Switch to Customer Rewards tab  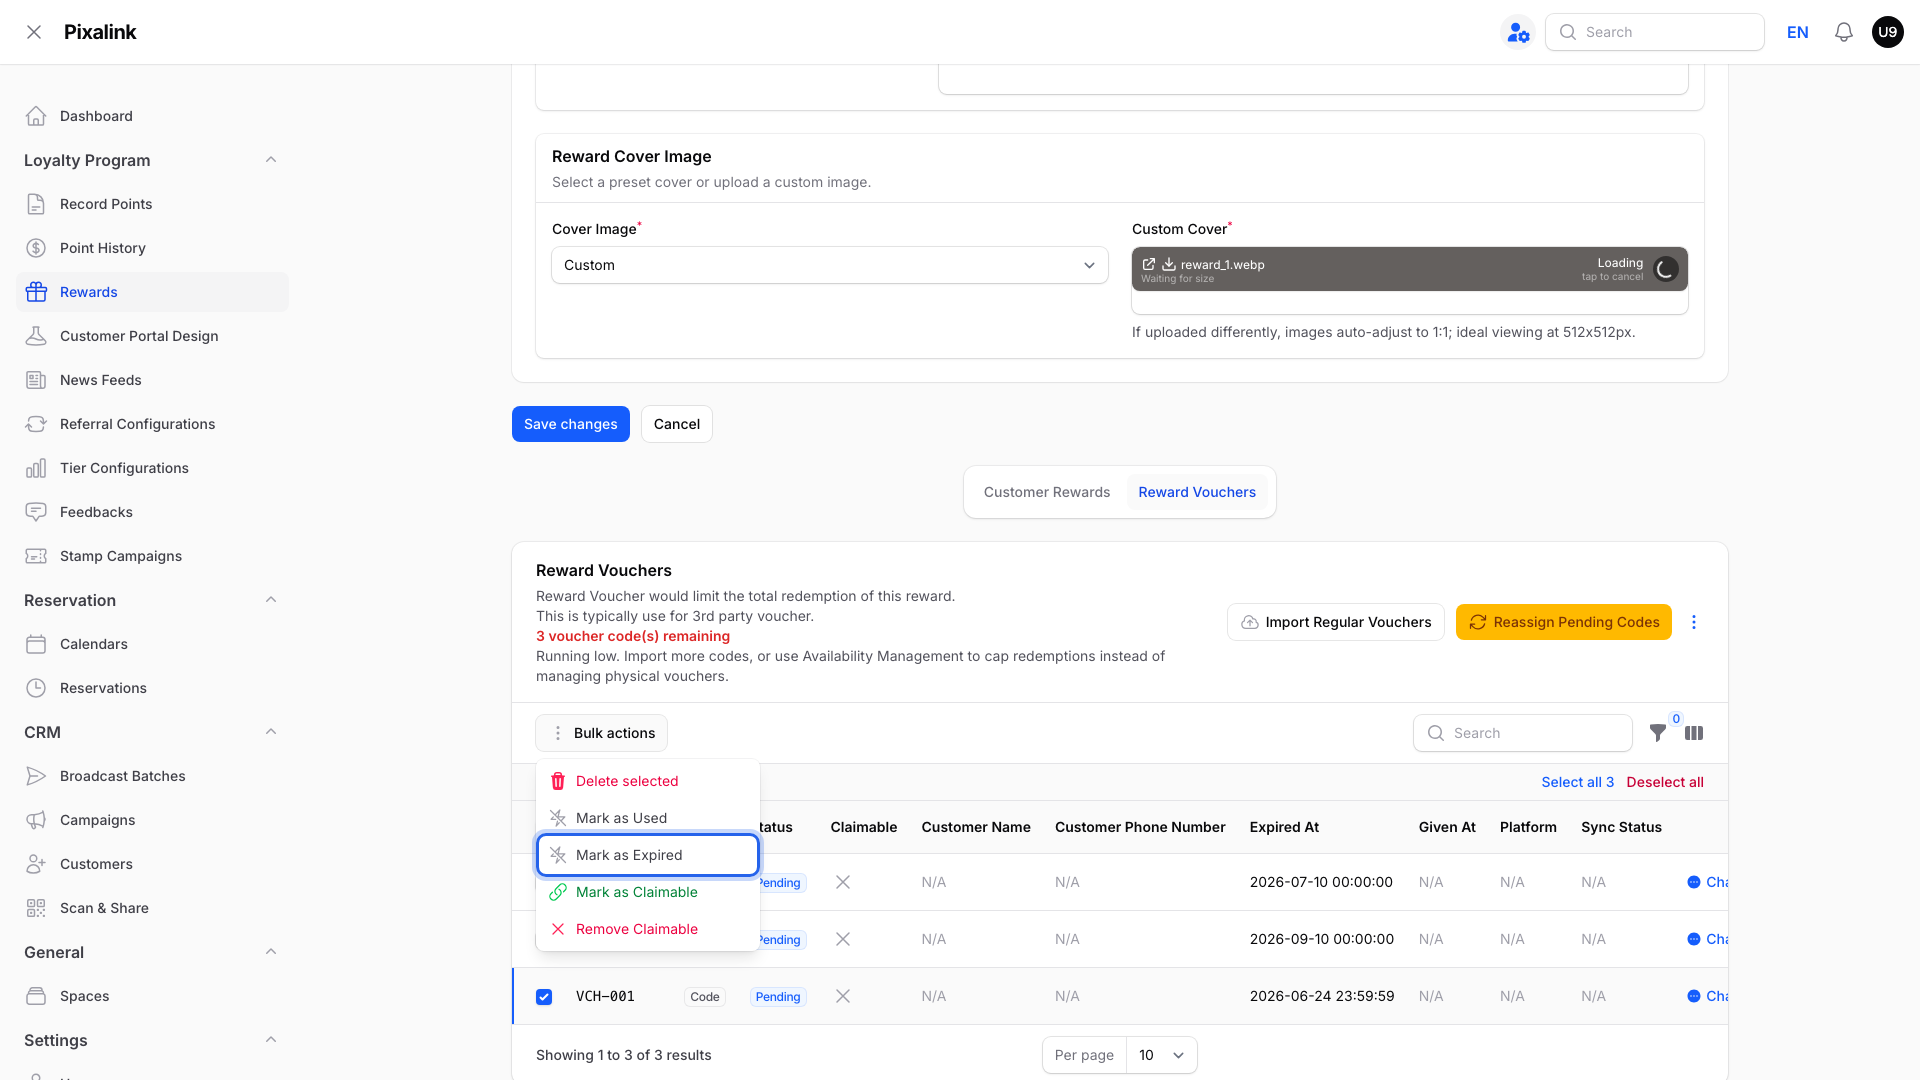1047,492
